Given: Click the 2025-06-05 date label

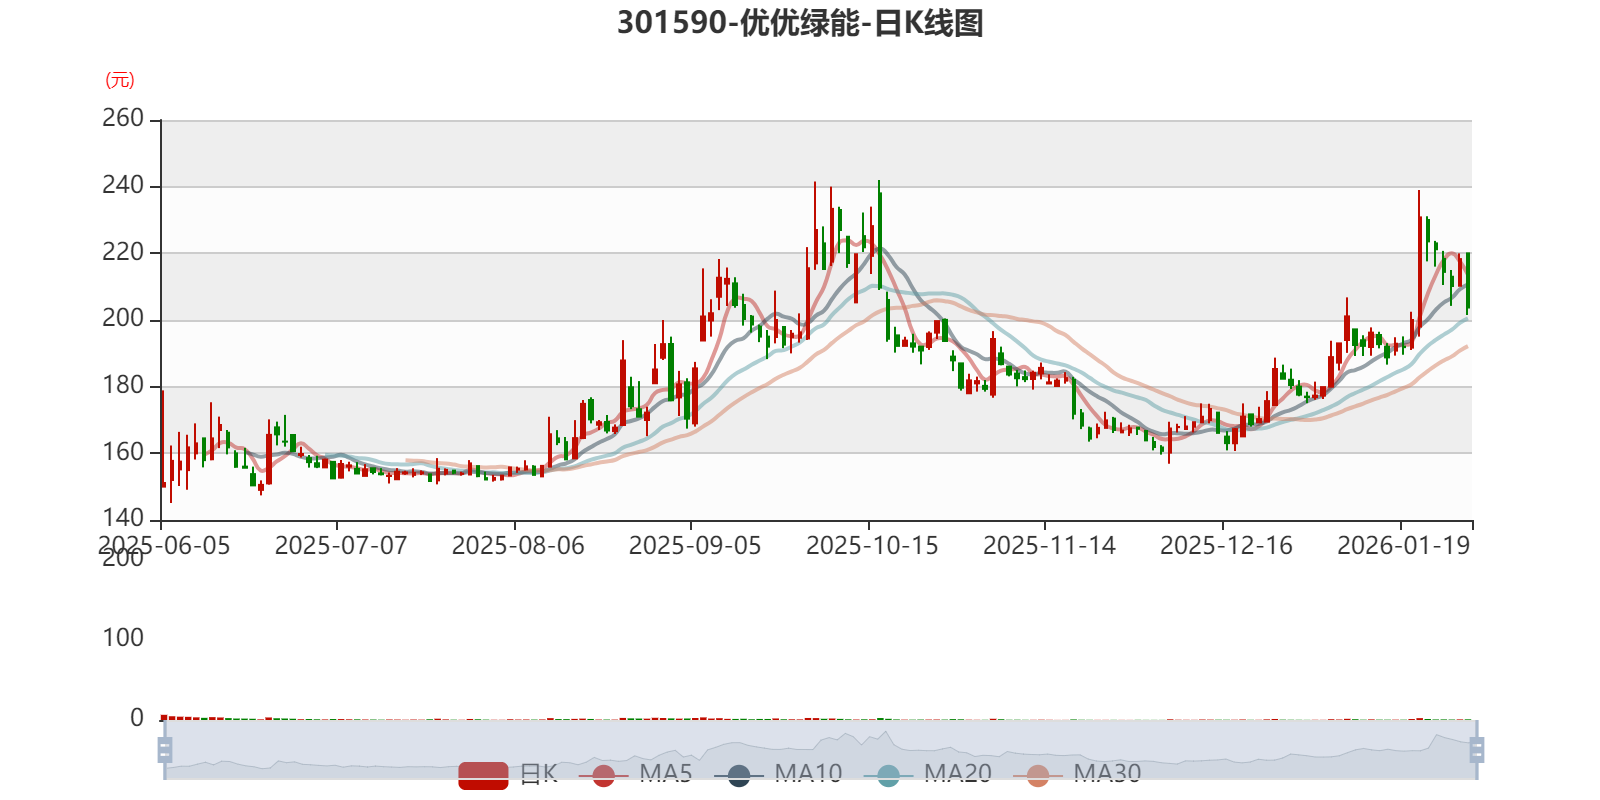Looking at the screenshot, I should point(164,546).
